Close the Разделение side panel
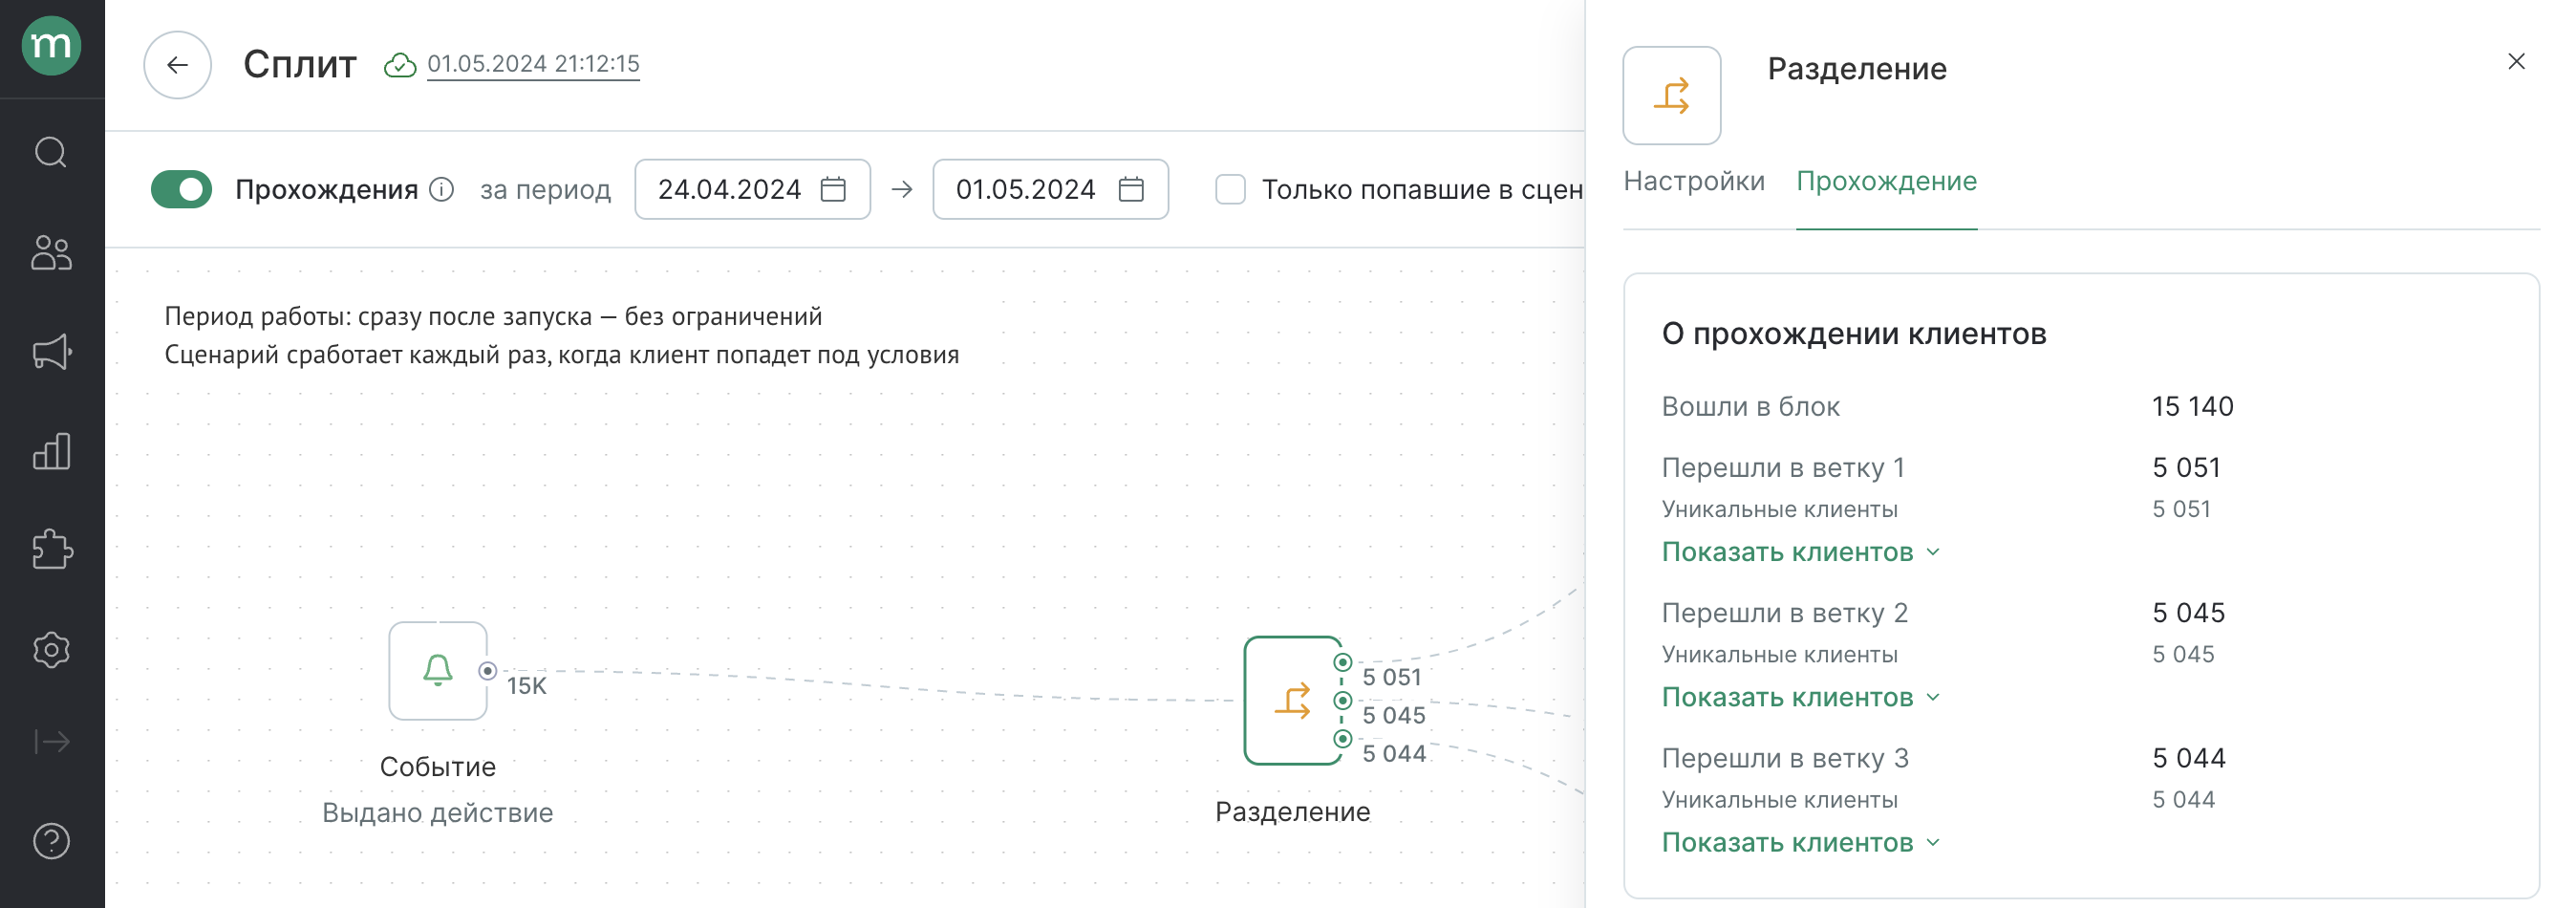The width and height of the screenshot is (2576, 908). [2517, 62]
